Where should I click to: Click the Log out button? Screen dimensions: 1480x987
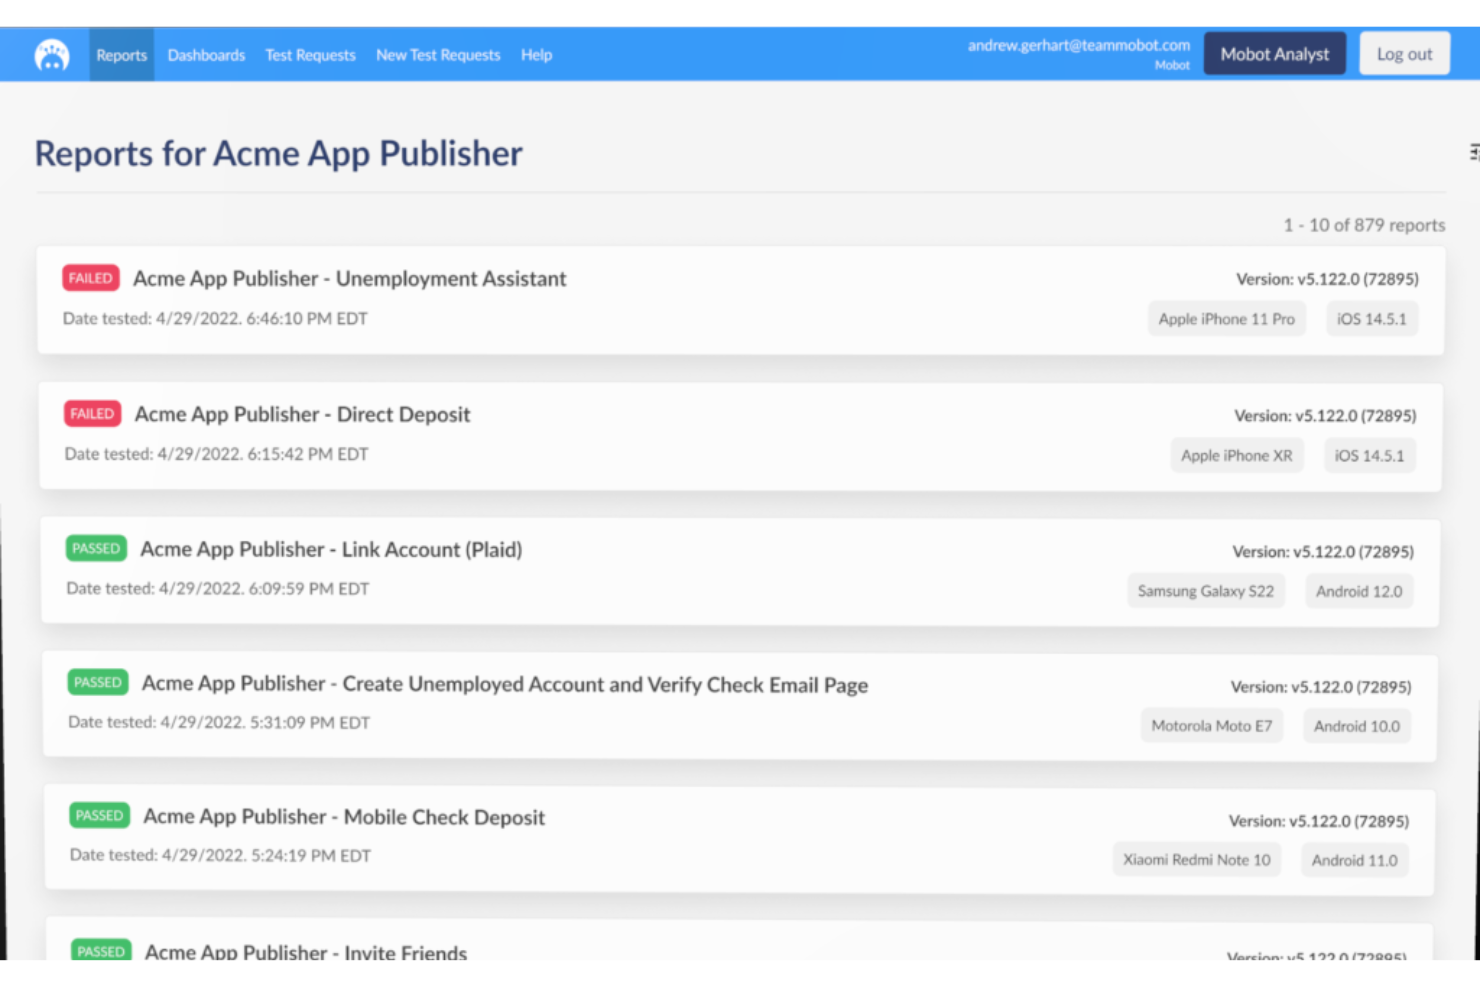[1404, 54]
